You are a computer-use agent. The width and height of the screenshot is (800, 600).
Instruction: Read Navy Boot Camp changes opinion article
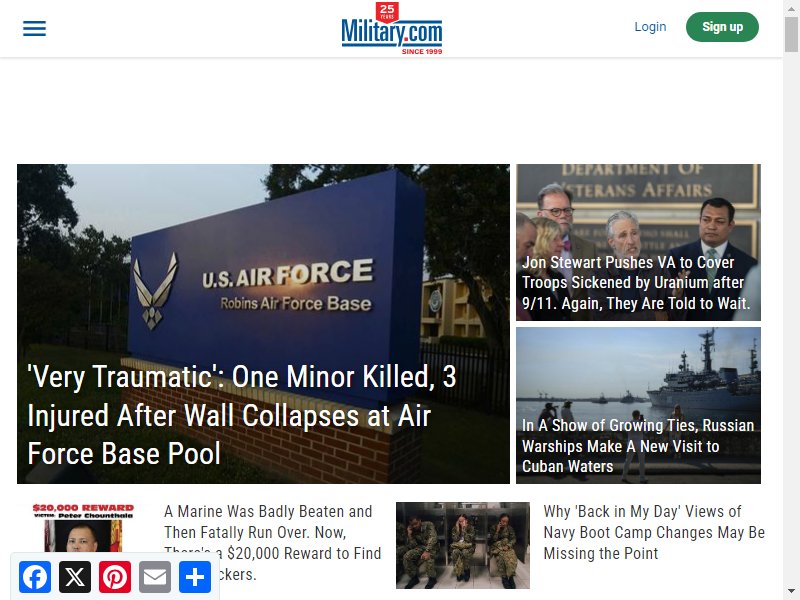[x=654, y=532]
